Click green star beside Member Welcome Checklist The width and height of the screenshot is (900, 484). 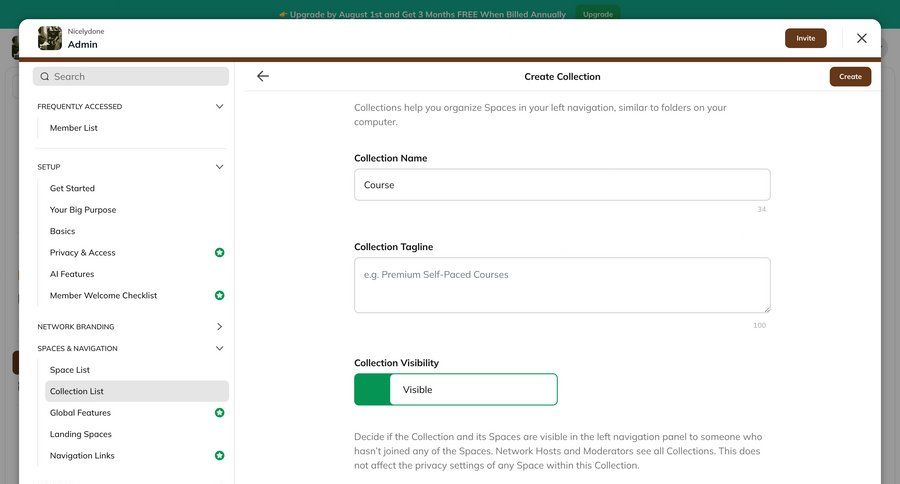click(219, 296)
